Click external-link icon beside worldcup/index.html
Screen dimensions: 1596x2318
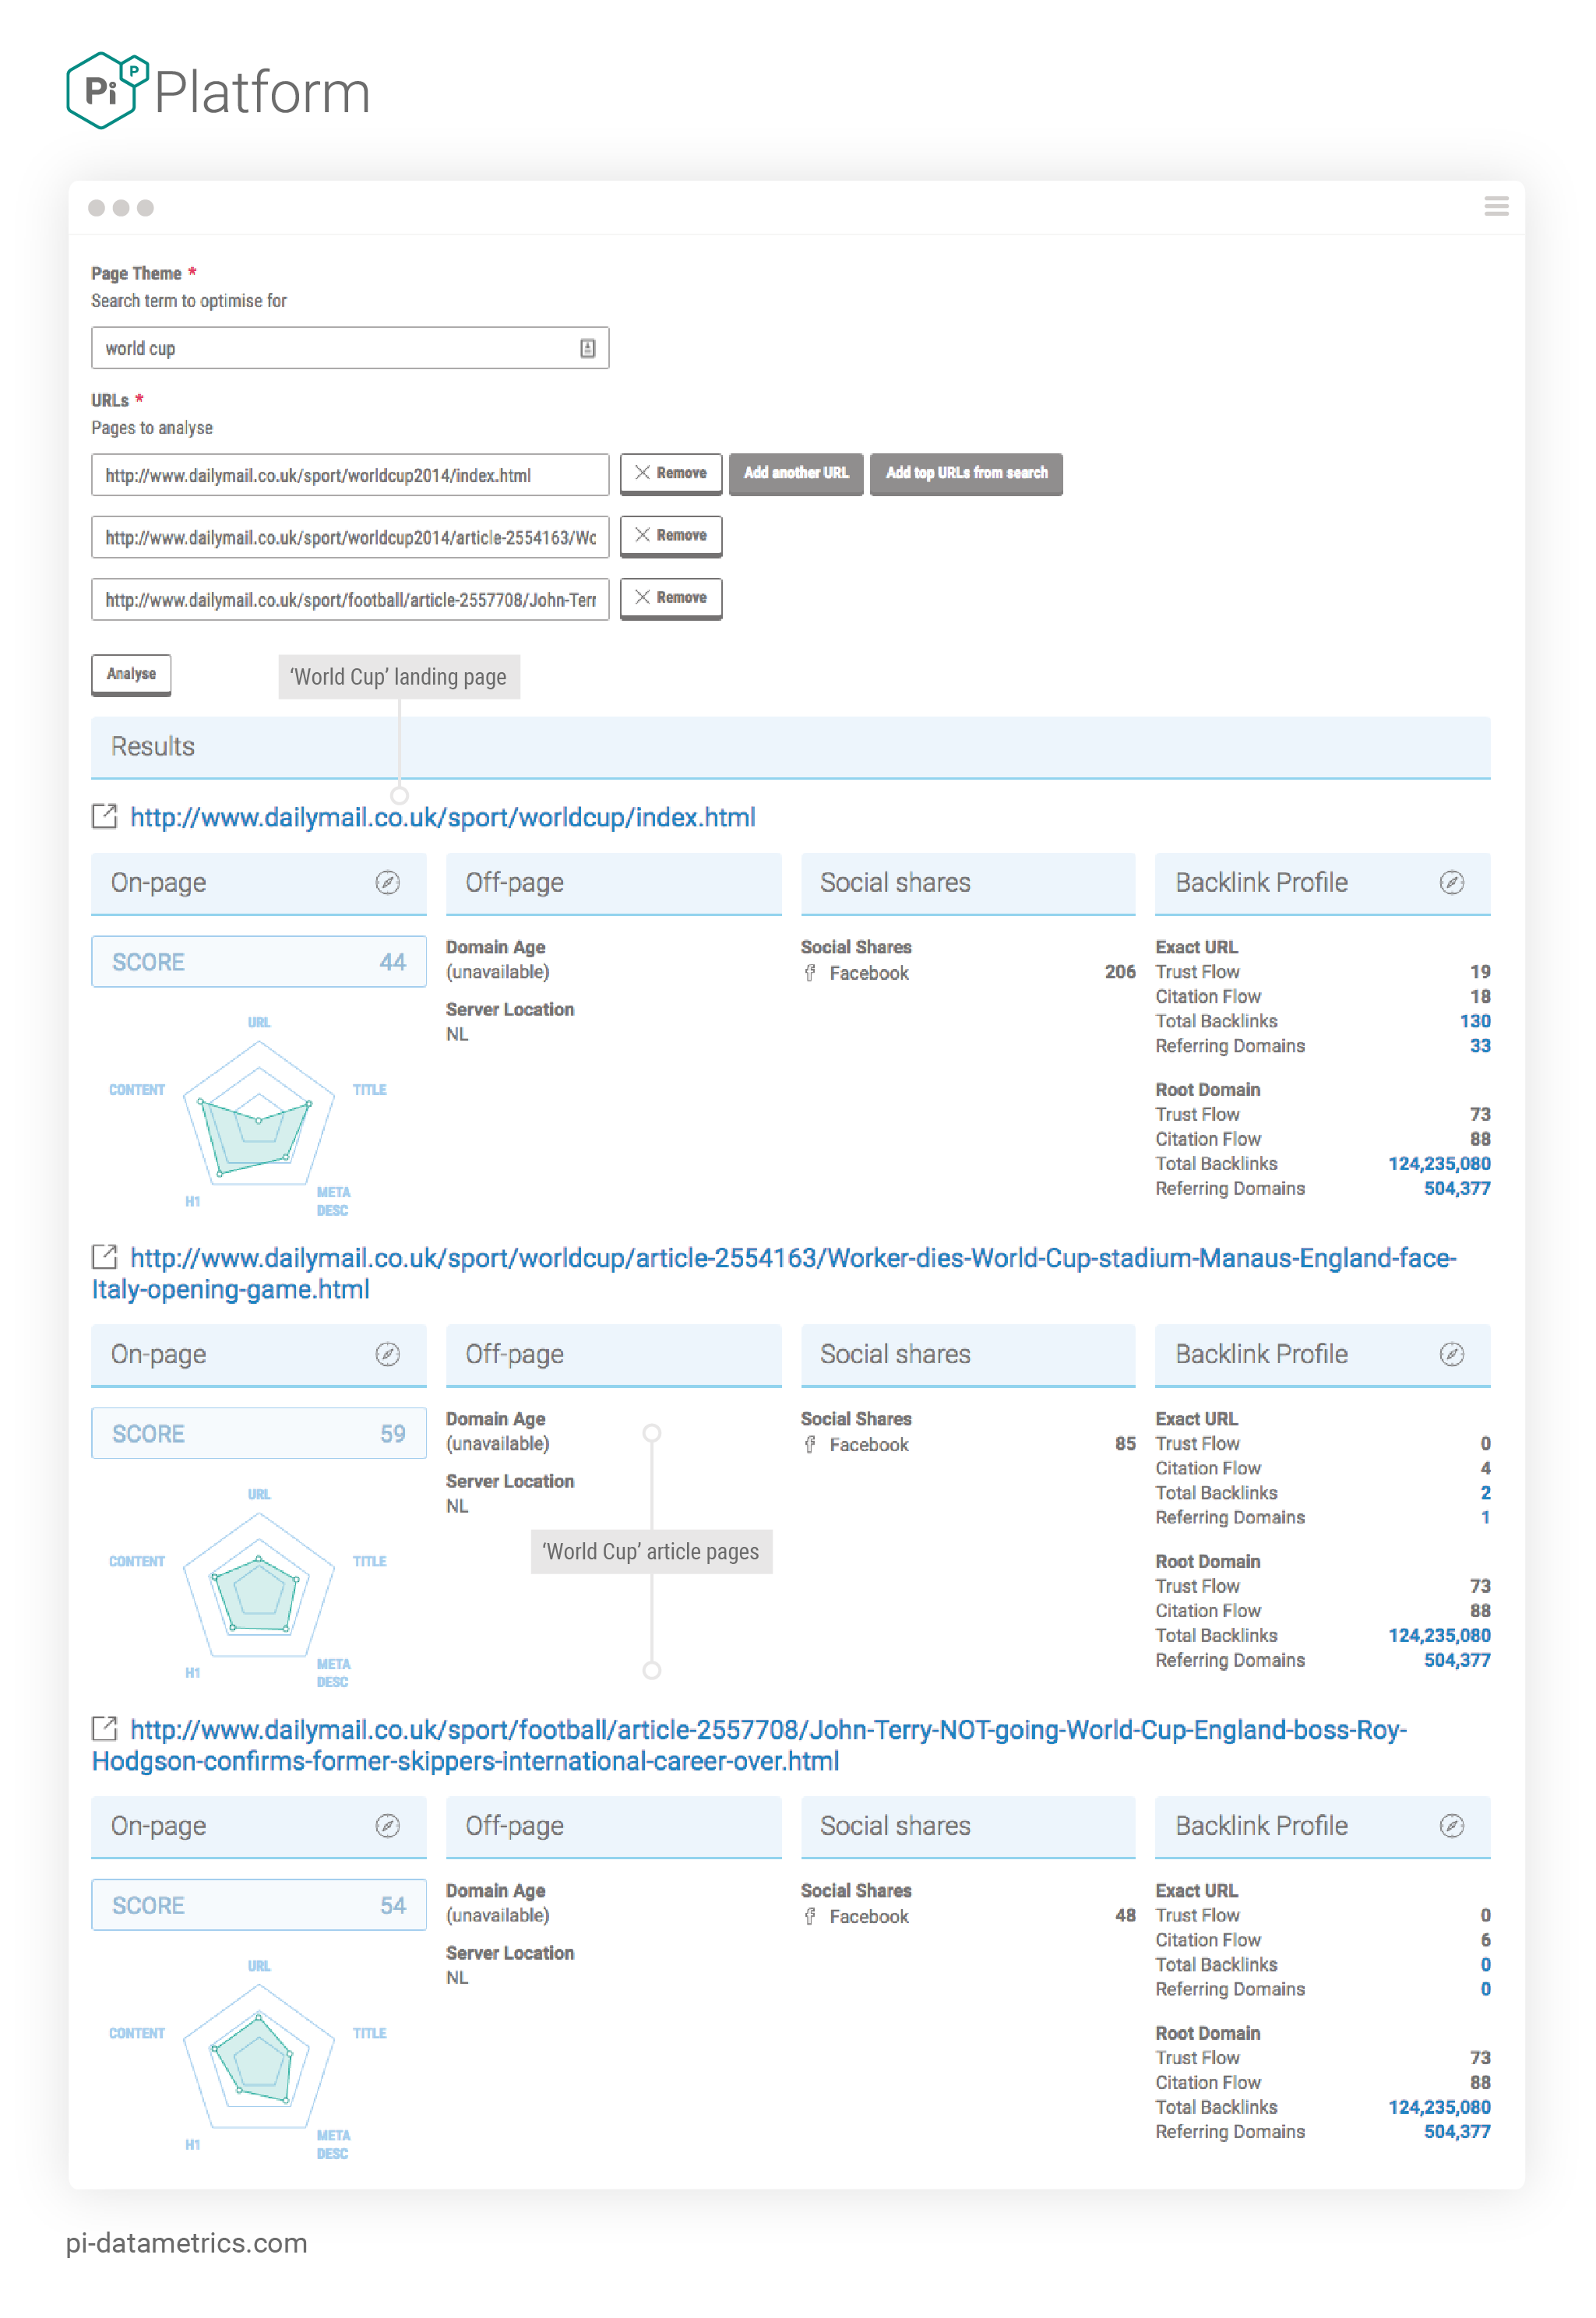[x=105, y=816]
